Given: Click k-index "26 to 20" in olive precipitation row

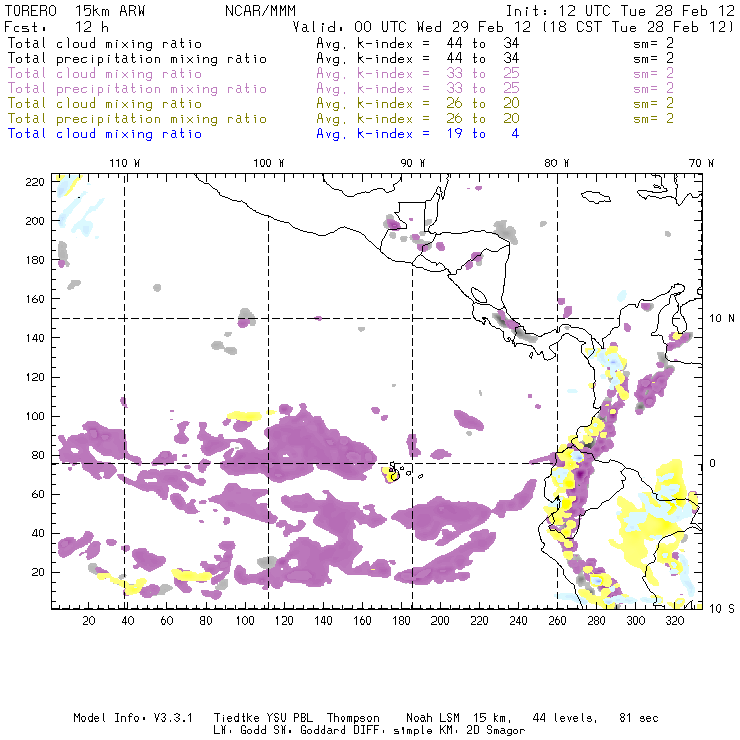Looking at the screenshot, I should tap(483, 118).
